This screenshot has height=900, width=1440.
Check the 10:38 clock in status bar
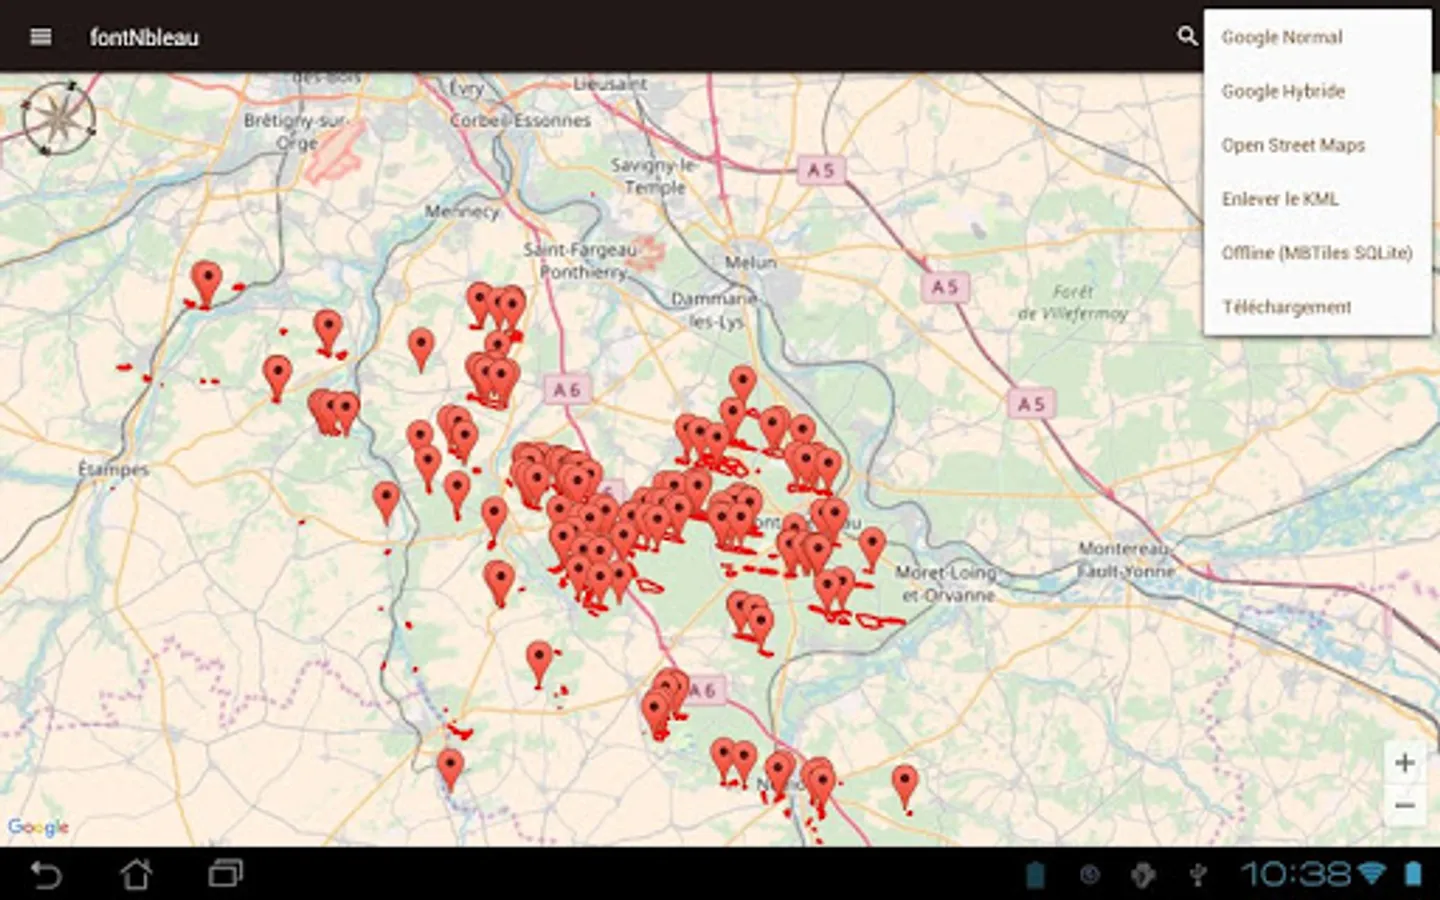1296,874
